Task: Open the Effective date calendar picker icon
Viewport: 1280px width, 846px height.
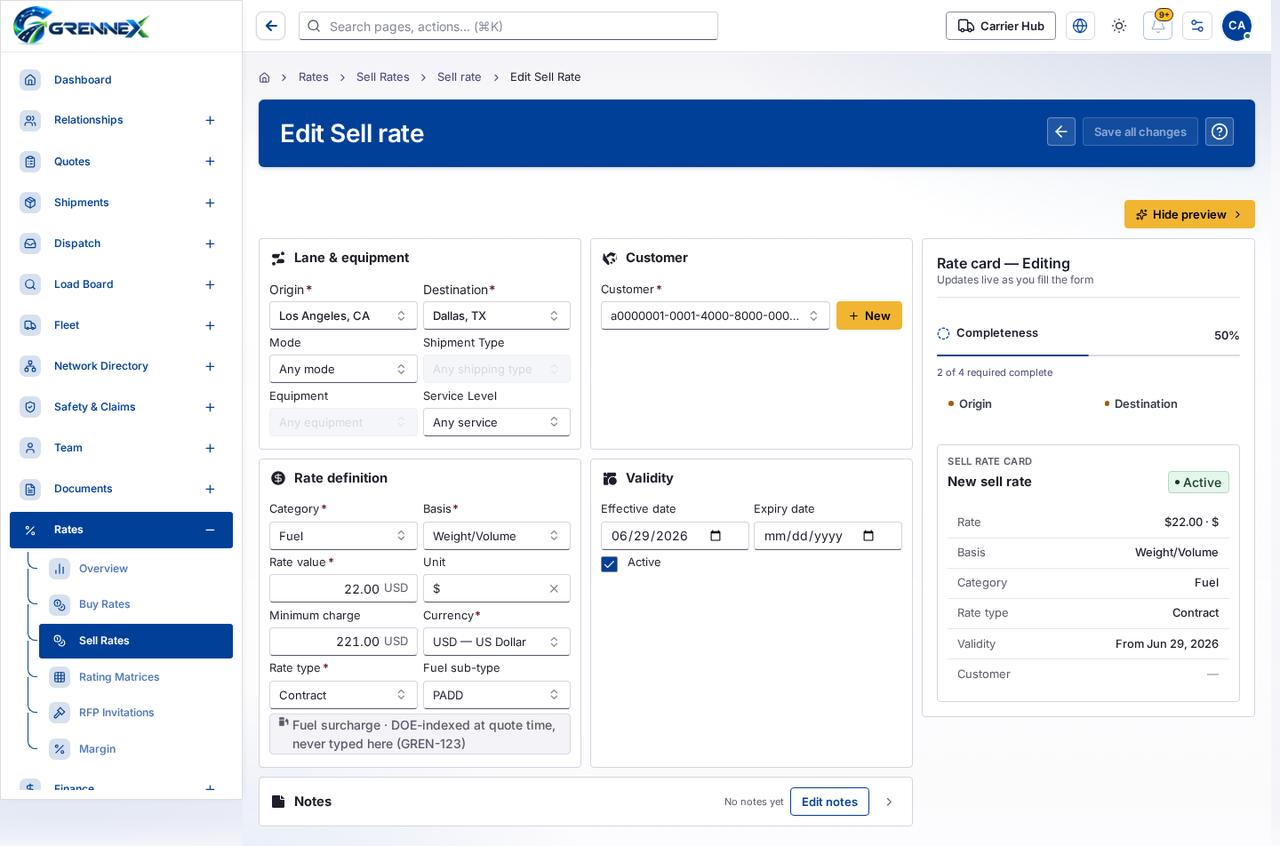Action: (715, 536)
